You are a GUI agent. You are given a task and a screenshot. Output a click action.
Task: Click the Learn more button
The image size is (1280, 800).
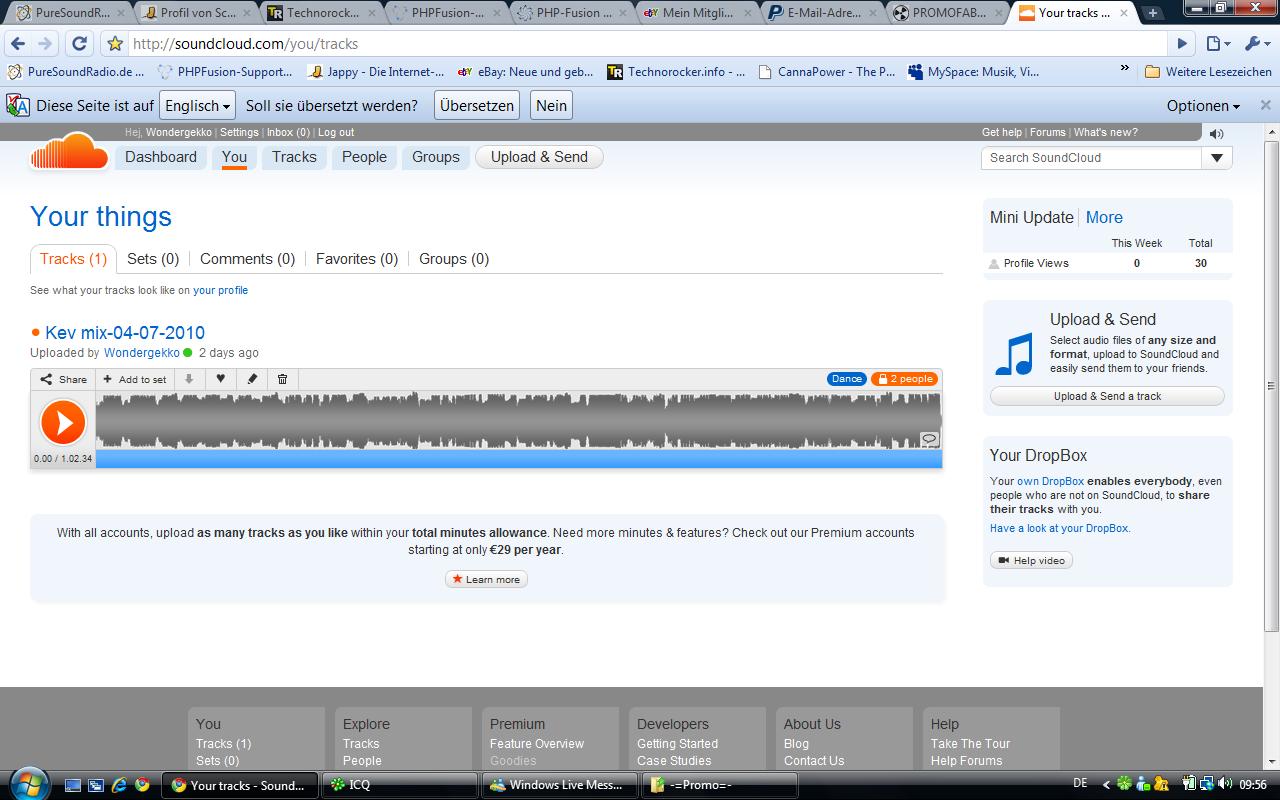pyautogui.click(x=486, y=579)
